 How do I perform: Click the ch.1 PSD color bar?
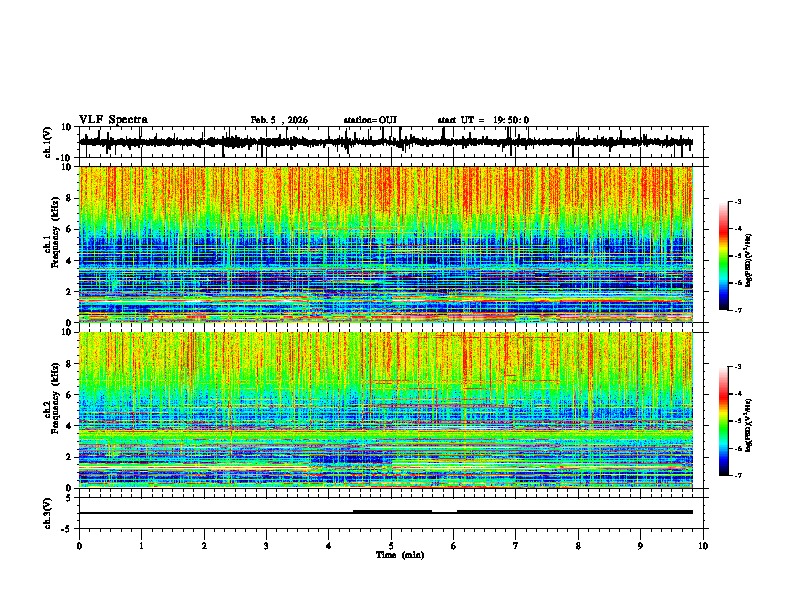(x=724, y=256)
